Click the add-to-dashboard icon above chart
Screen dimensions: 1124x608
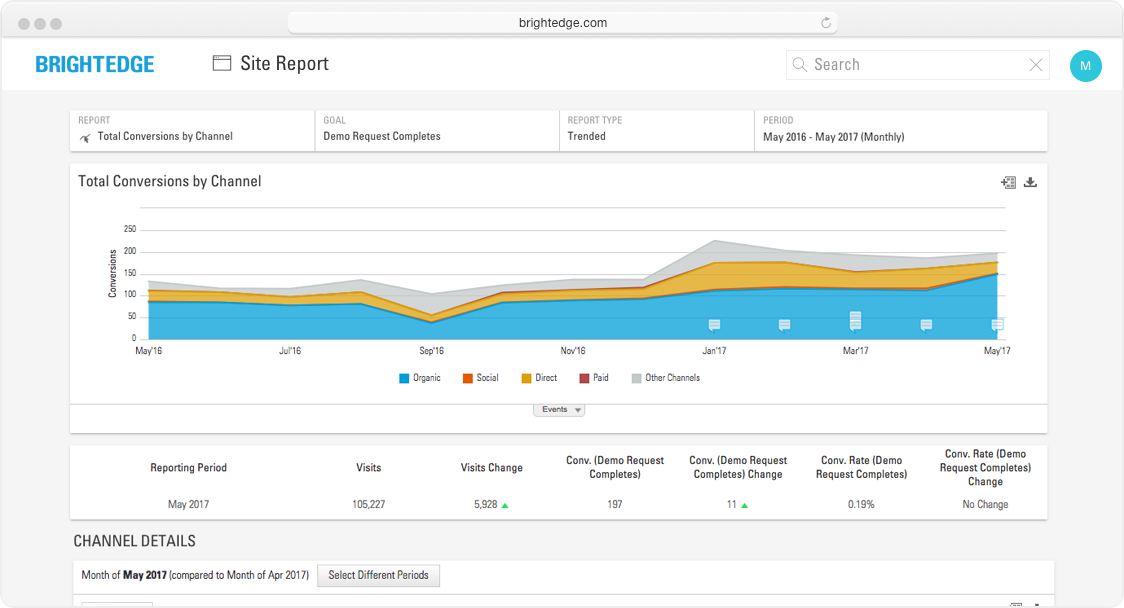tap(1008, 182)
